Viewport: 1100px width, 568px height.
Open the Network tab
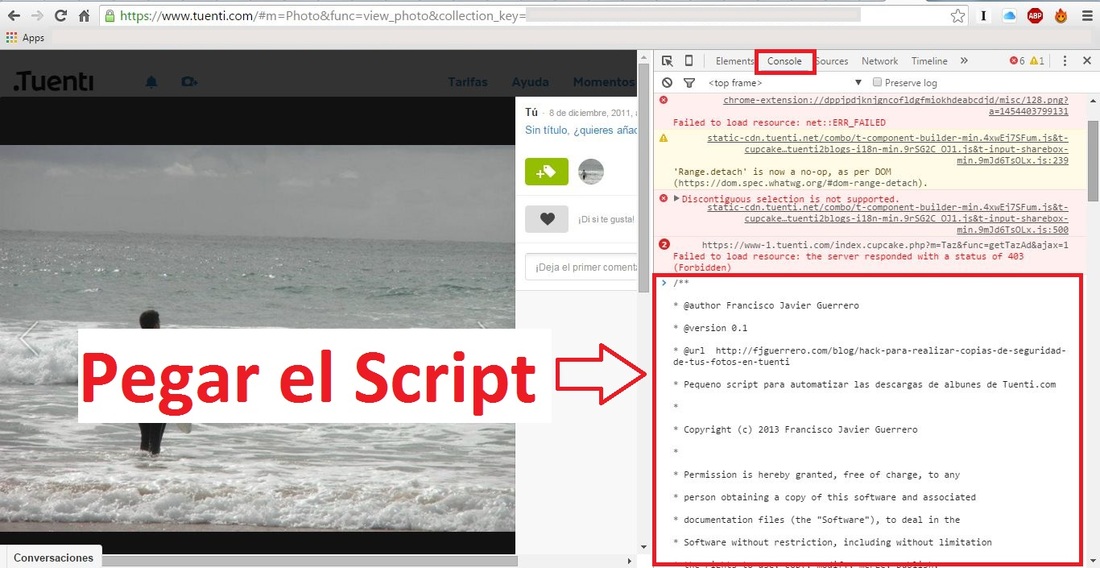(x=880, y=61)
